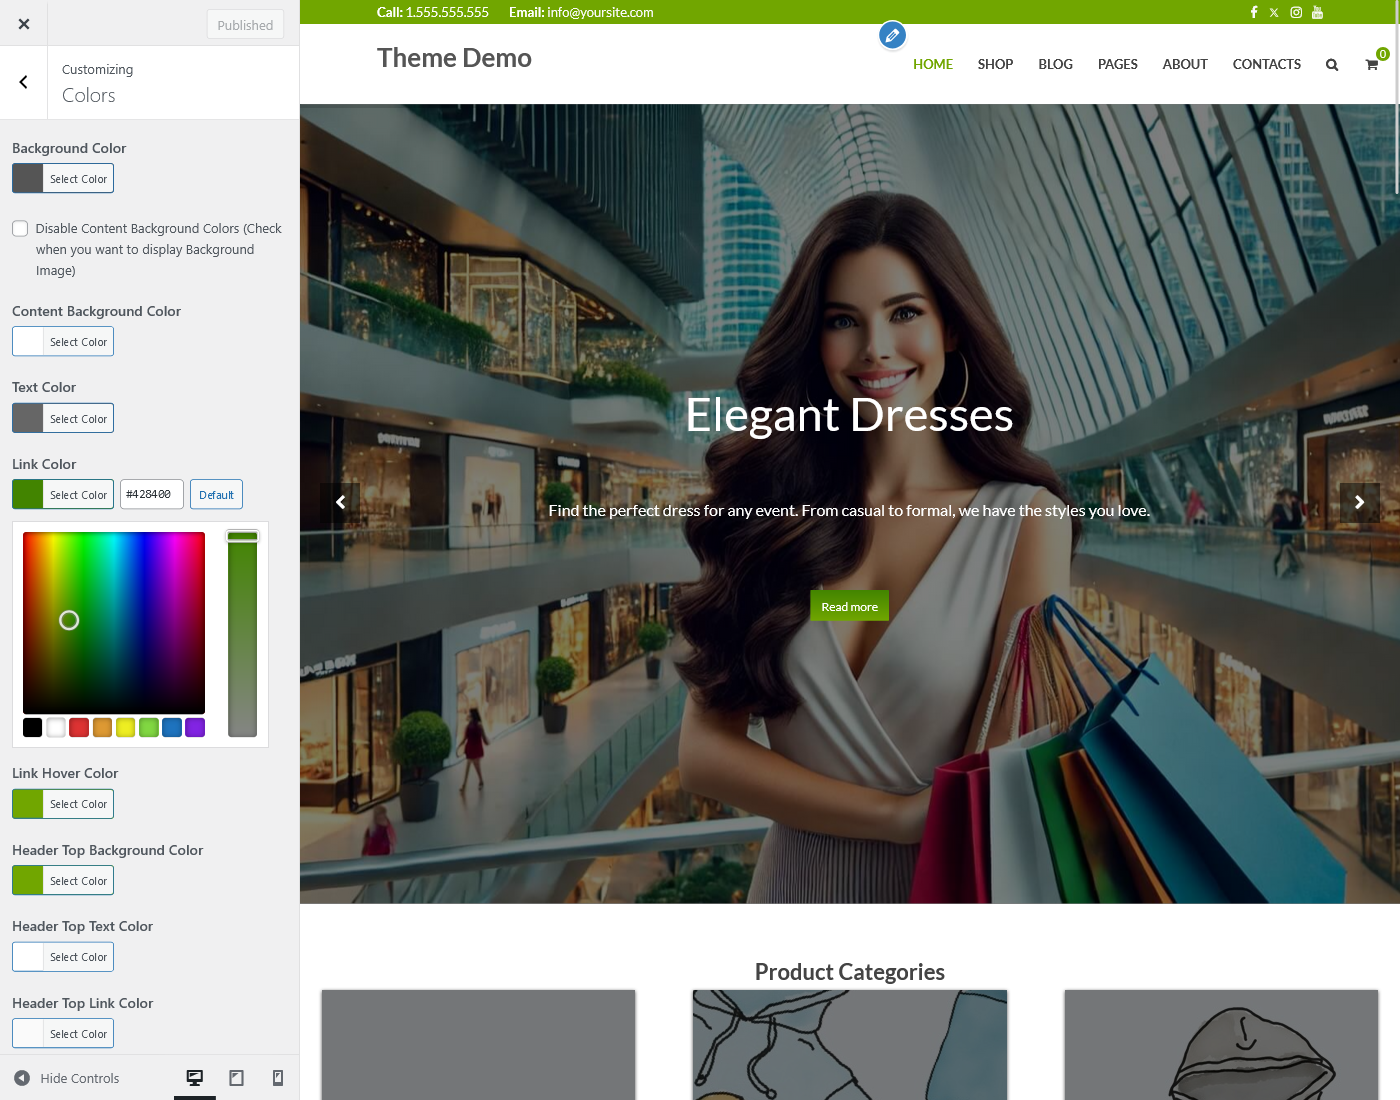1400x1100 pixels.
Task: Open the Instagram social icon link
Action: pos(1296,12)
